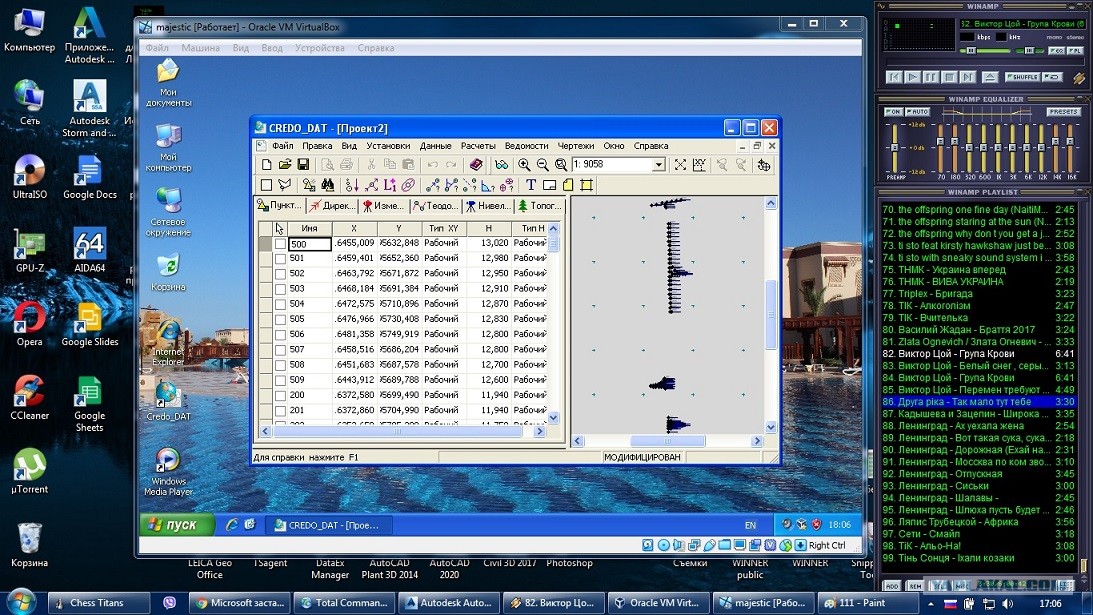Check the box for row 503
The width and height of the screenshot is (1093, 615).
[x=280, y=289]
